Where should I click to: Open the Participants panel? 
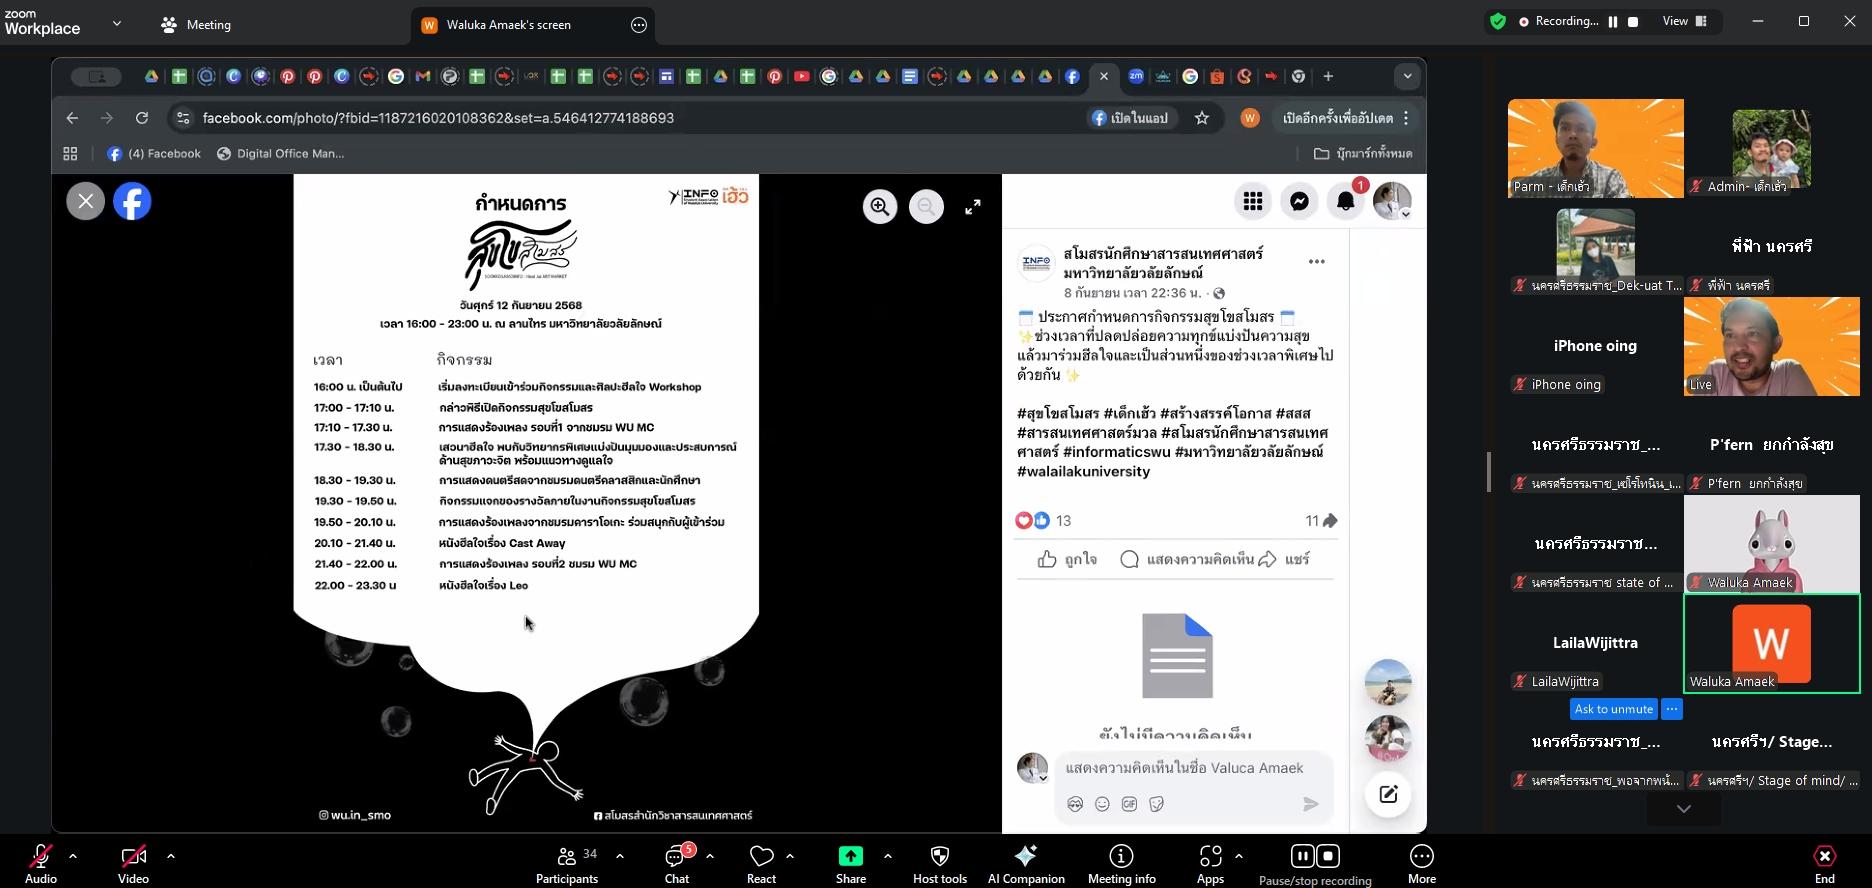(567, 864)
